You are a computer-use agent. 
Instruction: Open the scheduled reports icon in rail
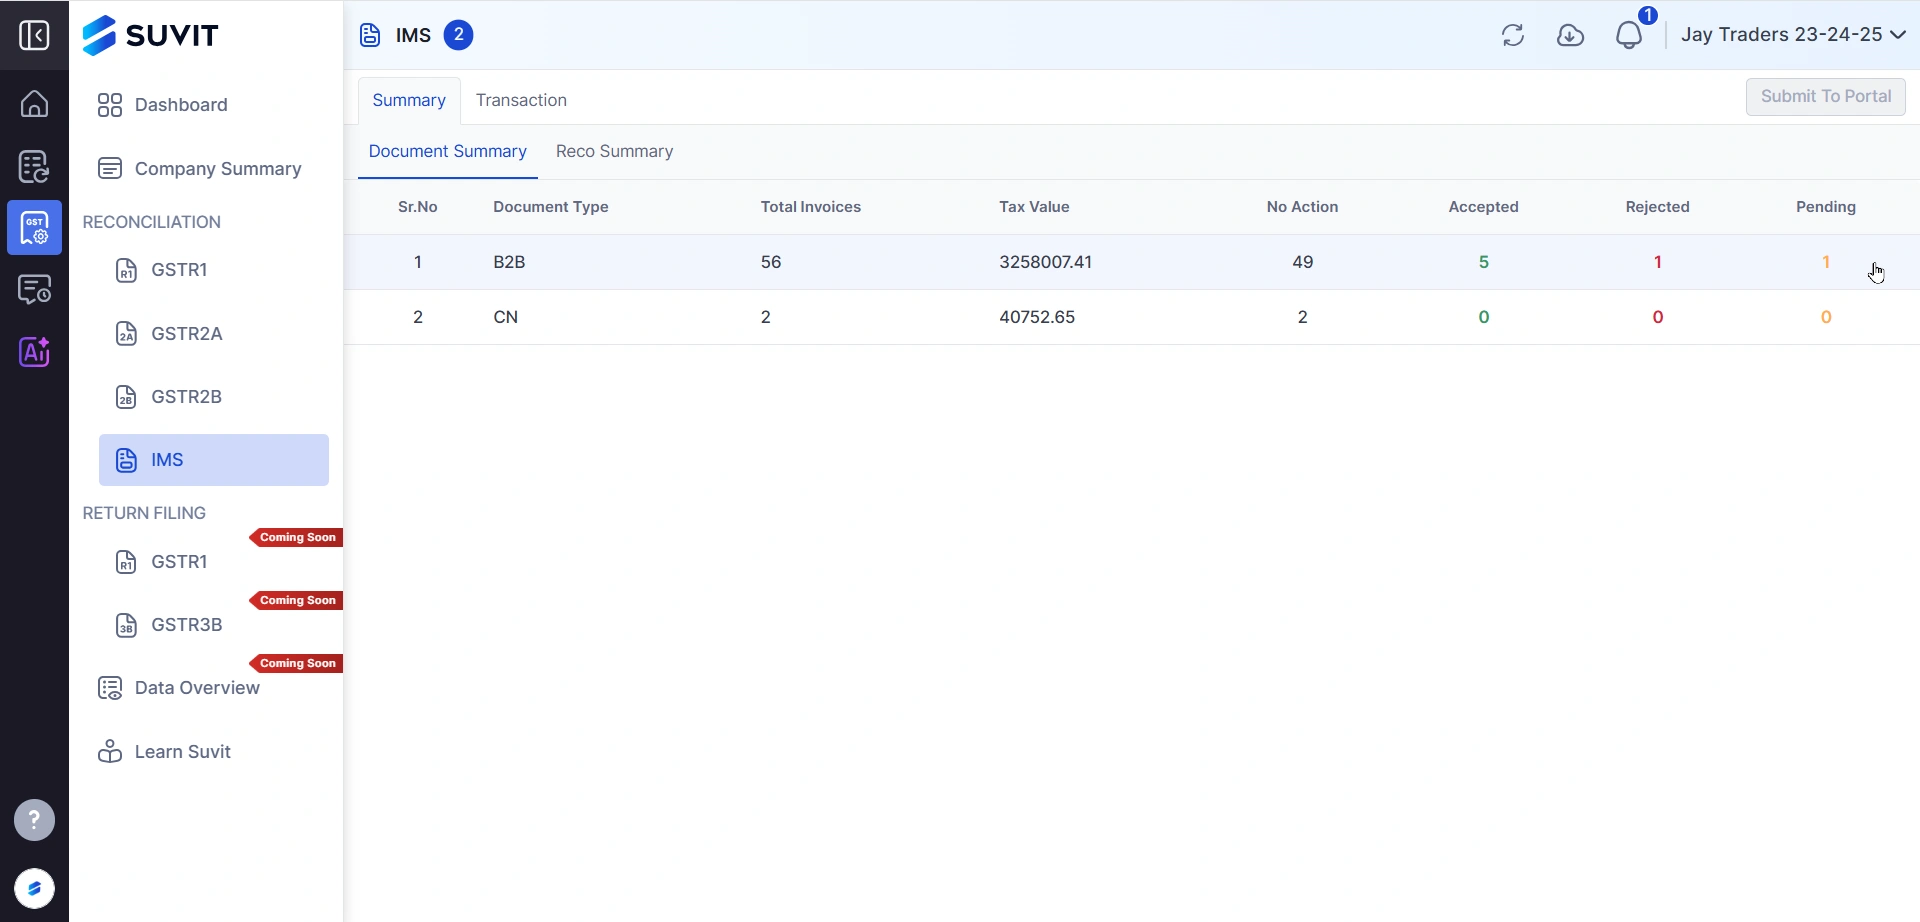coord(34,290)
